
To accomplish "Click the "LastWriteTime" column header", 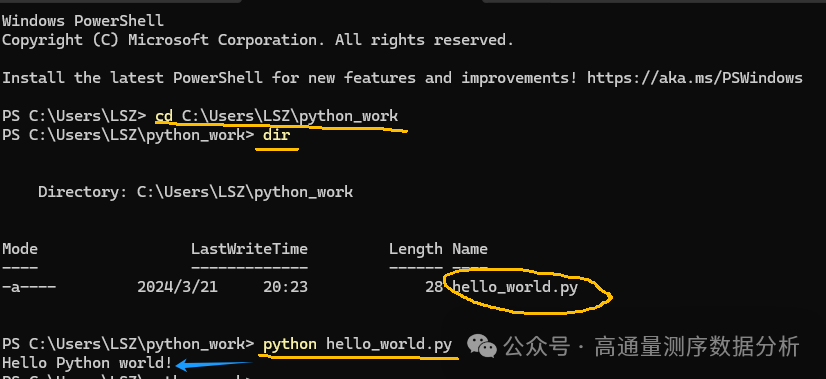I will pos(249,249).
